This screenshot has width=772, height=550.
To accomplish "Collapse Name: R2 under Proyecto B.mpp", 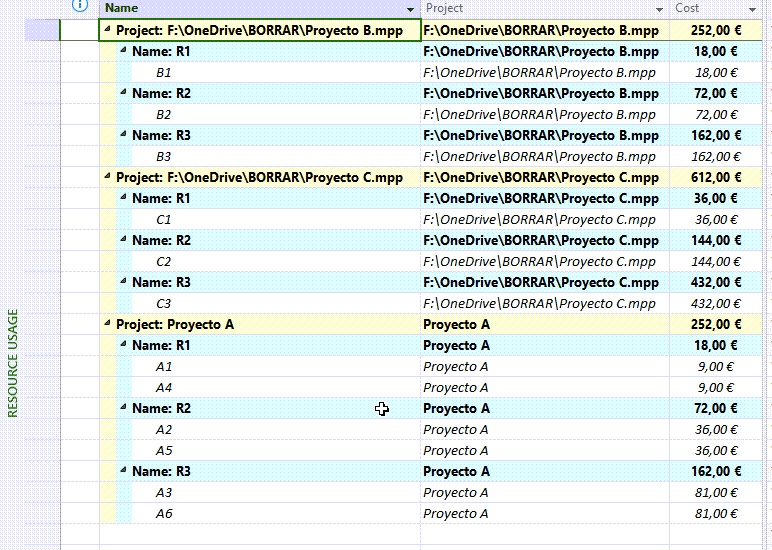I will click(124, 92).
